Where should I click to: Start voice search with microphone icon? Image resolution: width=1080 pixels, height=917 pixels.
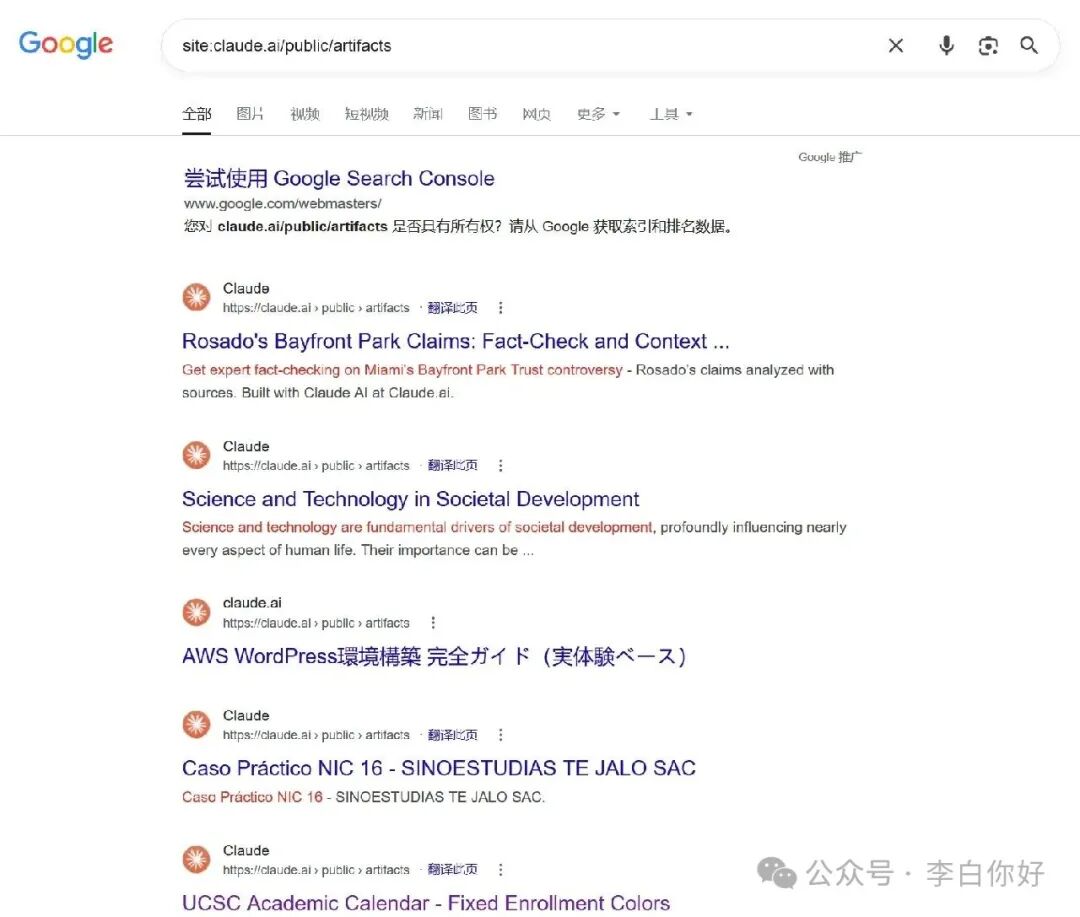[946, 45]
